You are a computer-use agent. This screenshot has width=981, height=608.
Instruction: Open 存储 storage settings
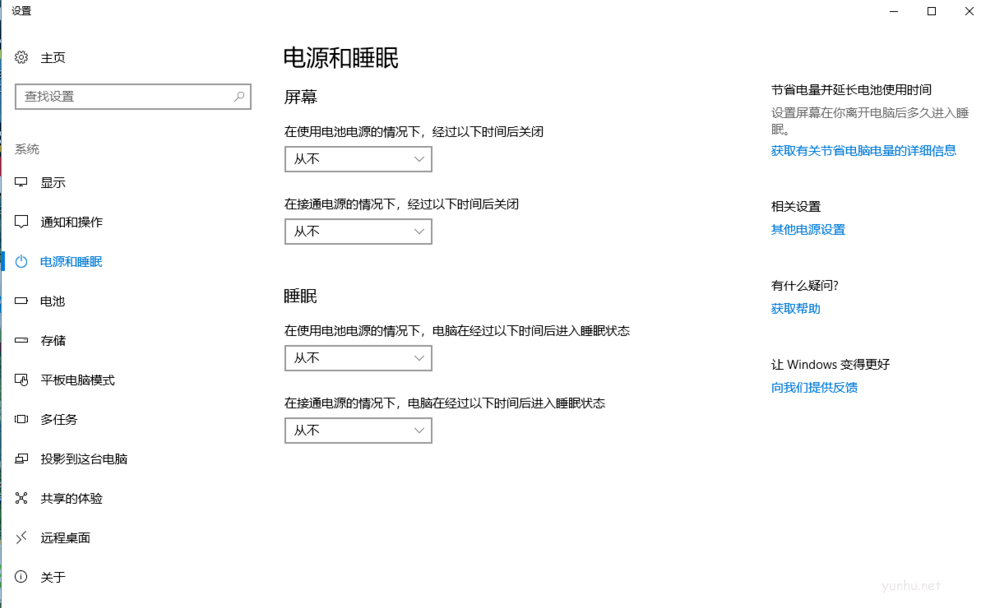[52, 340]
